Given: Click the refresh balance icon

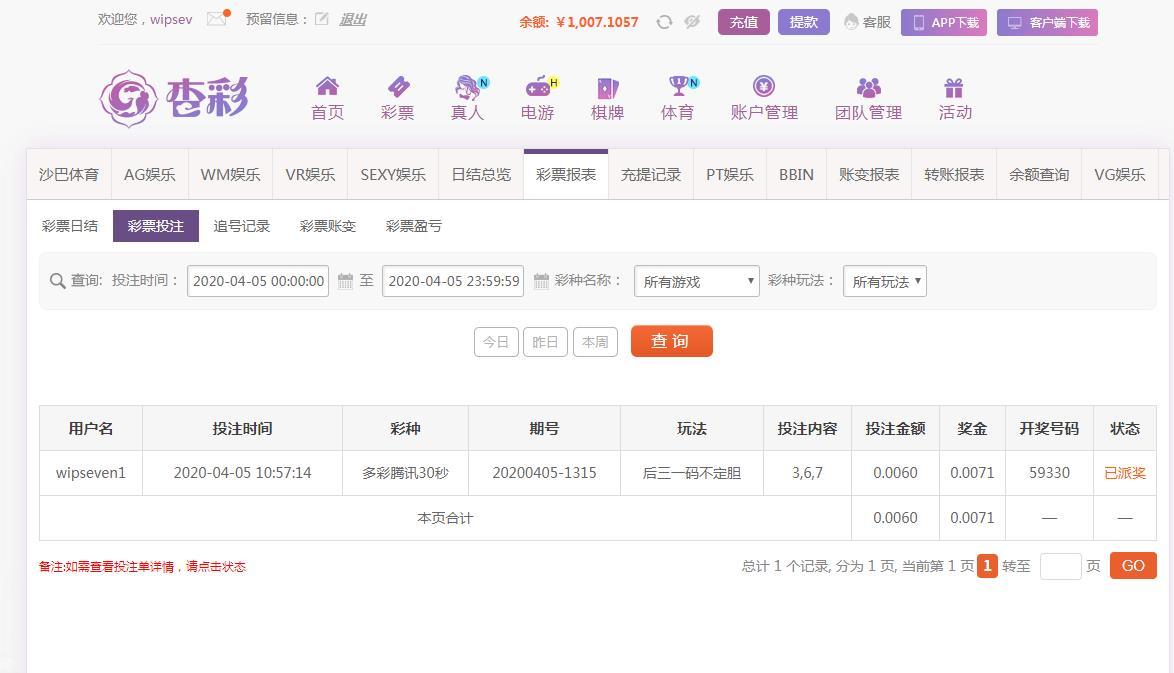Looking at the screenshot, I should (664, 22).
